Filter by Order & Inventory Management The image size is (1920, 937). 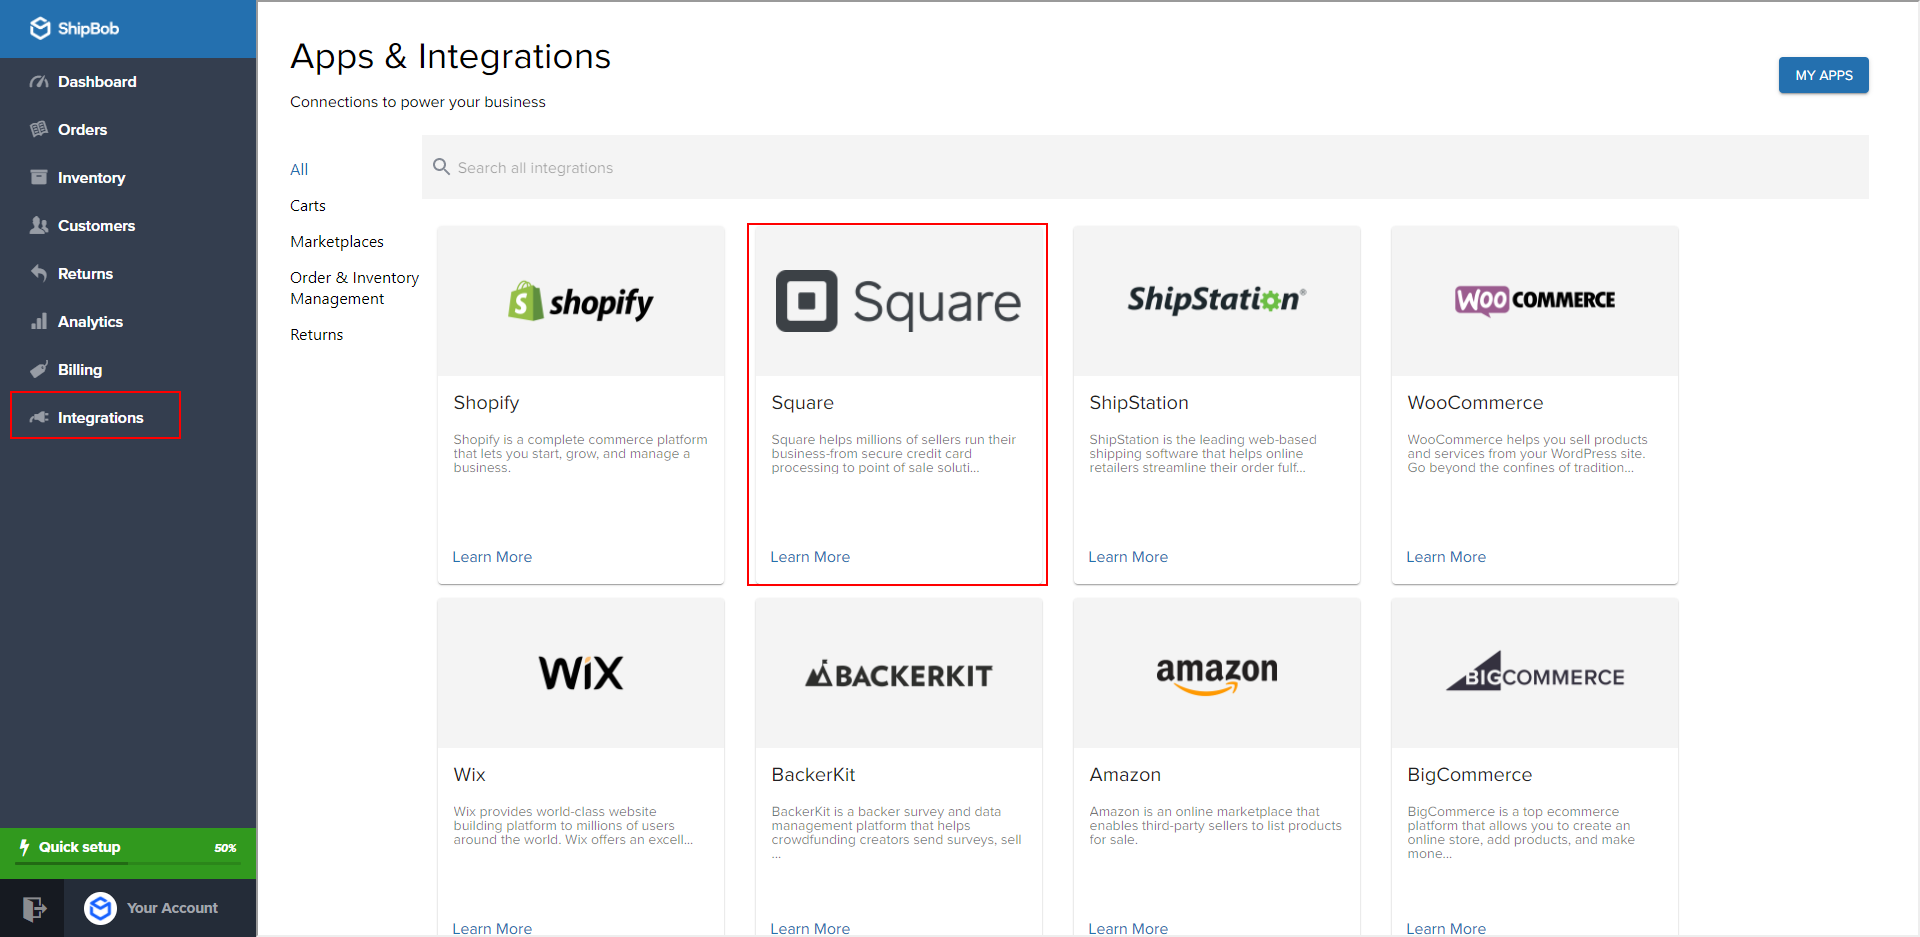pos(354,288)
